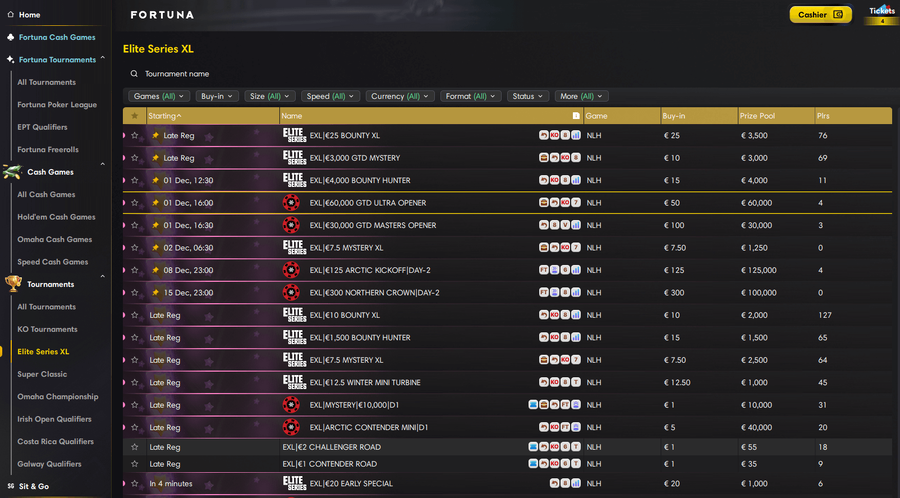Screen dimensions: 900x498
Task: Open Super Classic in sidebar
Action: [42, 374]
